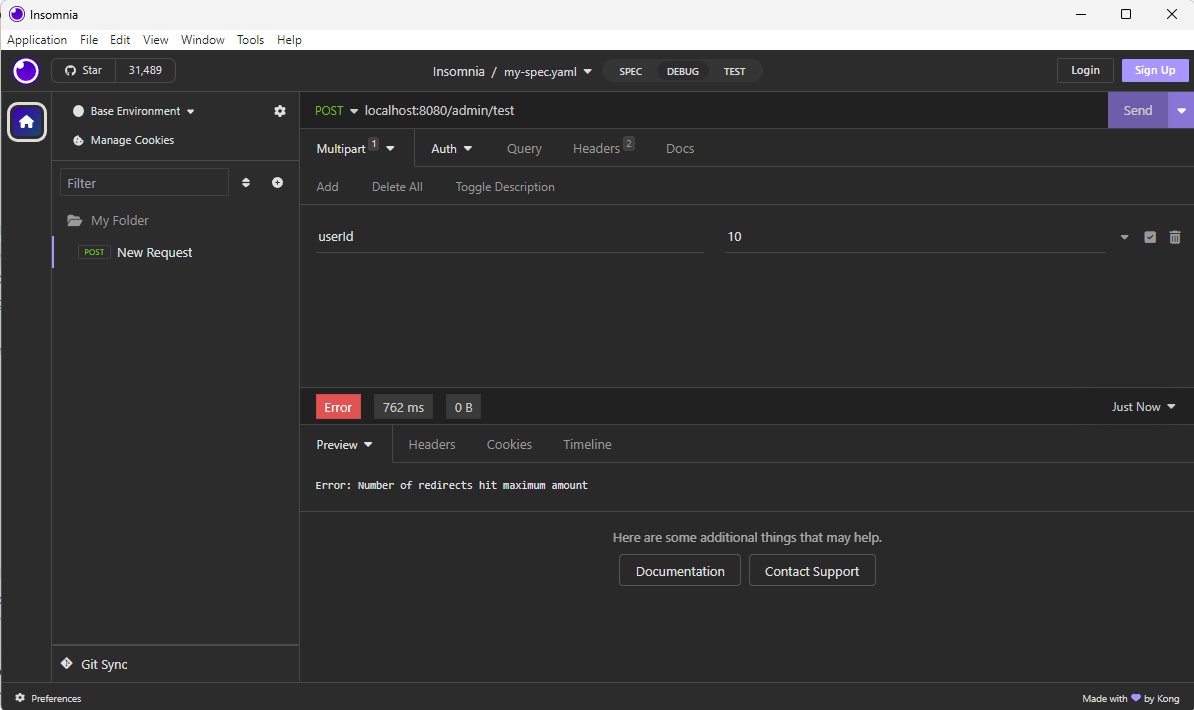Delete the userId row with trash icon
Screen dimensions: 1194x710
[x=1174, y=237]
